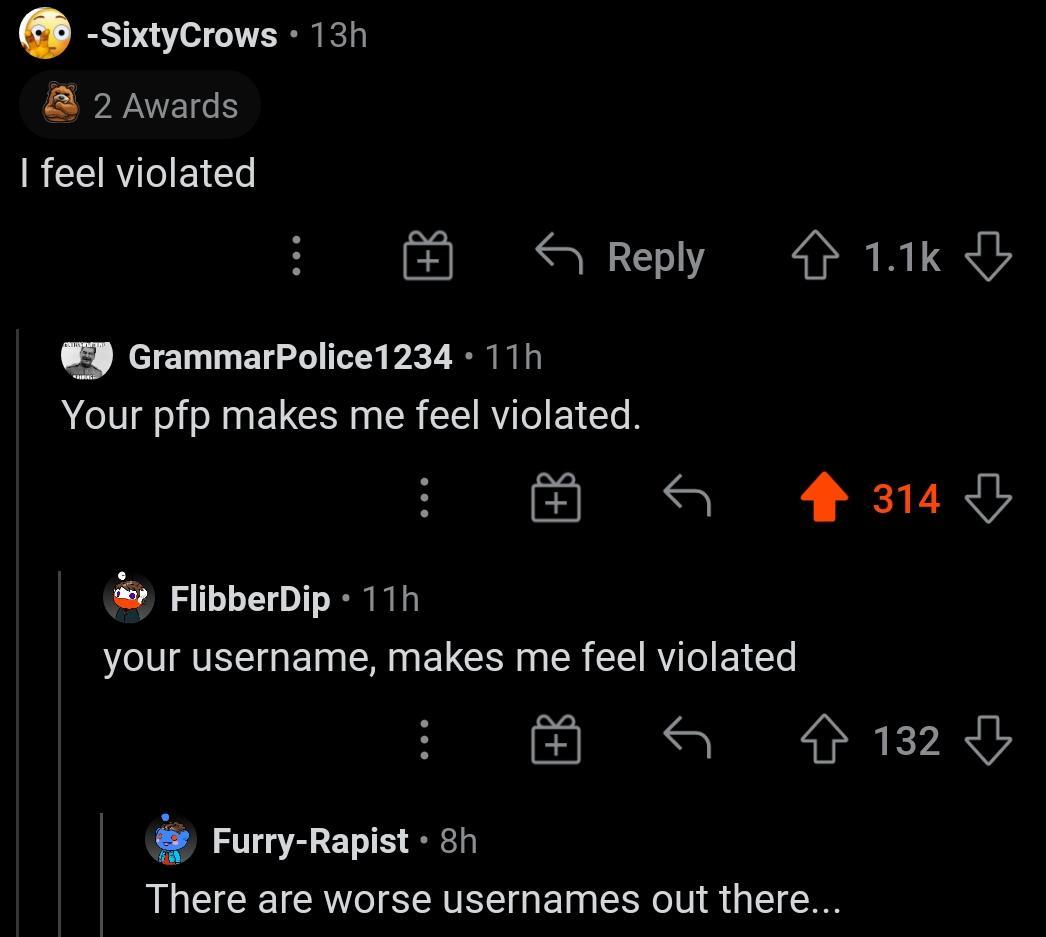Click the 1.1k vote count
Viewport: 1046px width, 937px height.
point(901,257)
